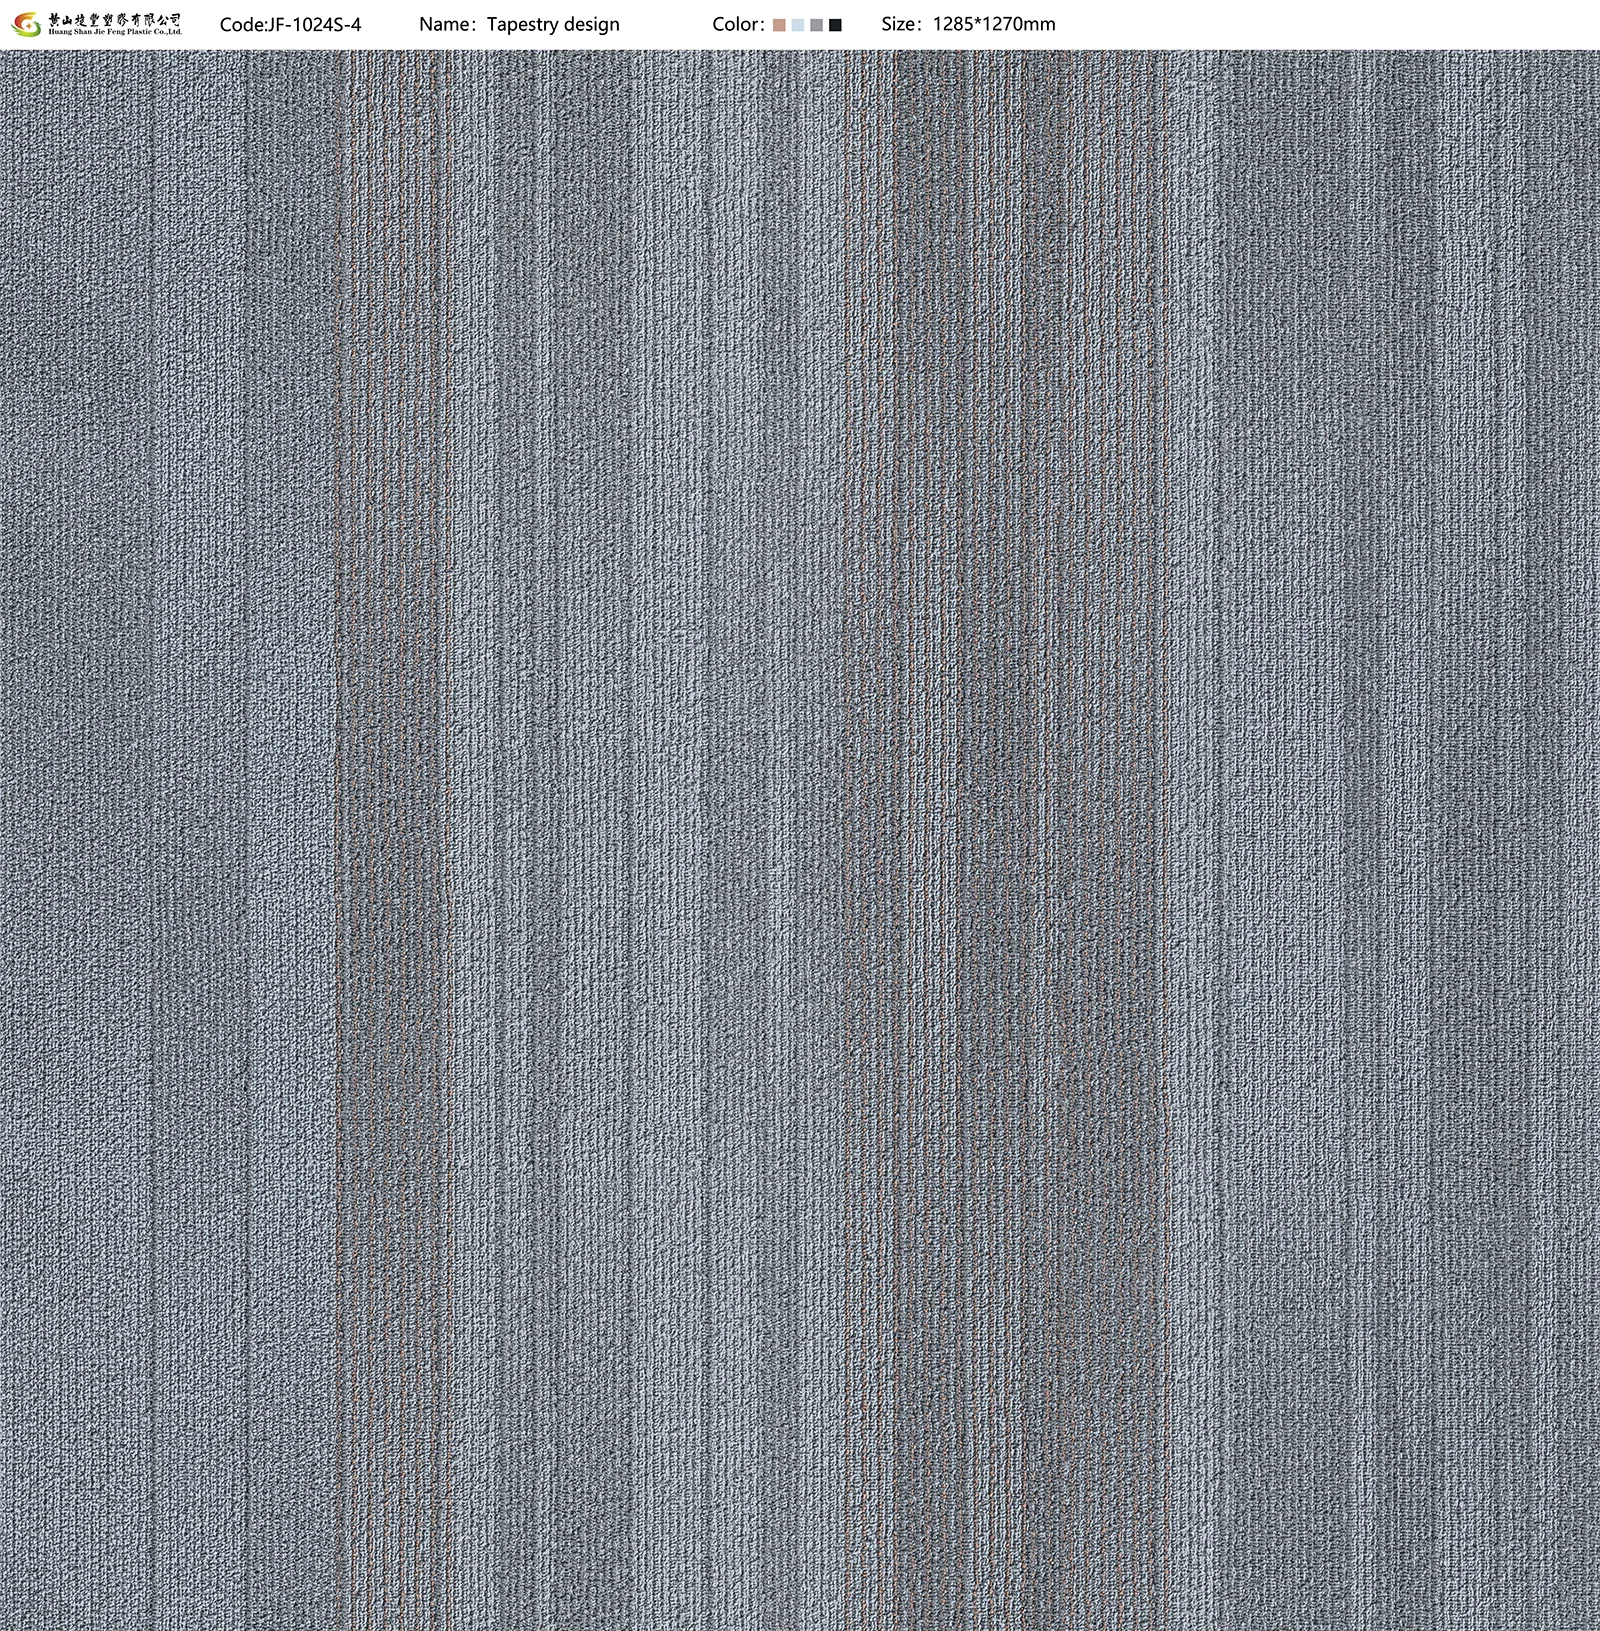Pick the medium gray color swatch
The height and width of the screenshot is (1631, 1600).
tap(816, 25)
